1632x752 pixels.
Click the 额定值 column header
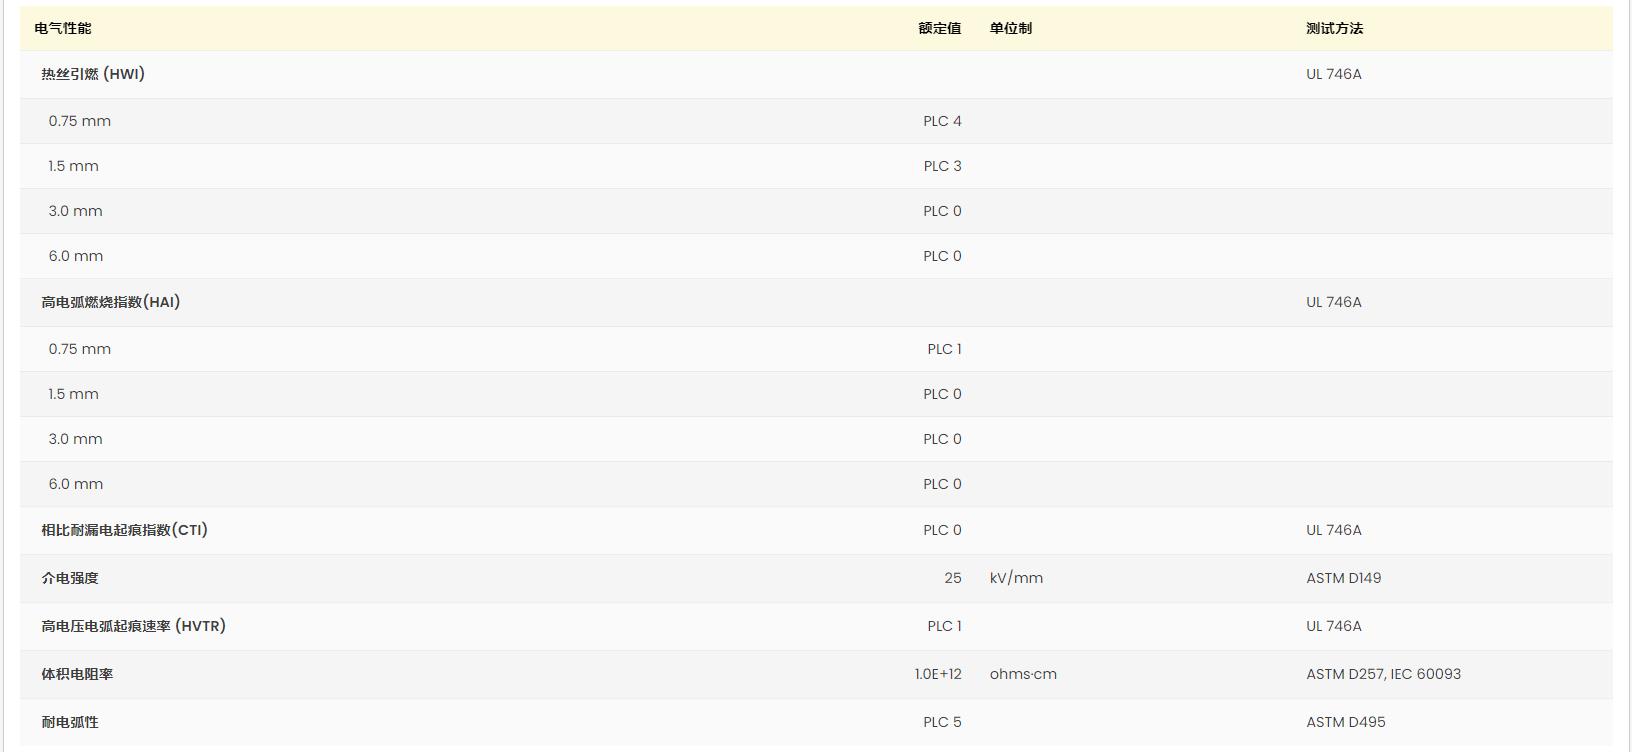940,28
